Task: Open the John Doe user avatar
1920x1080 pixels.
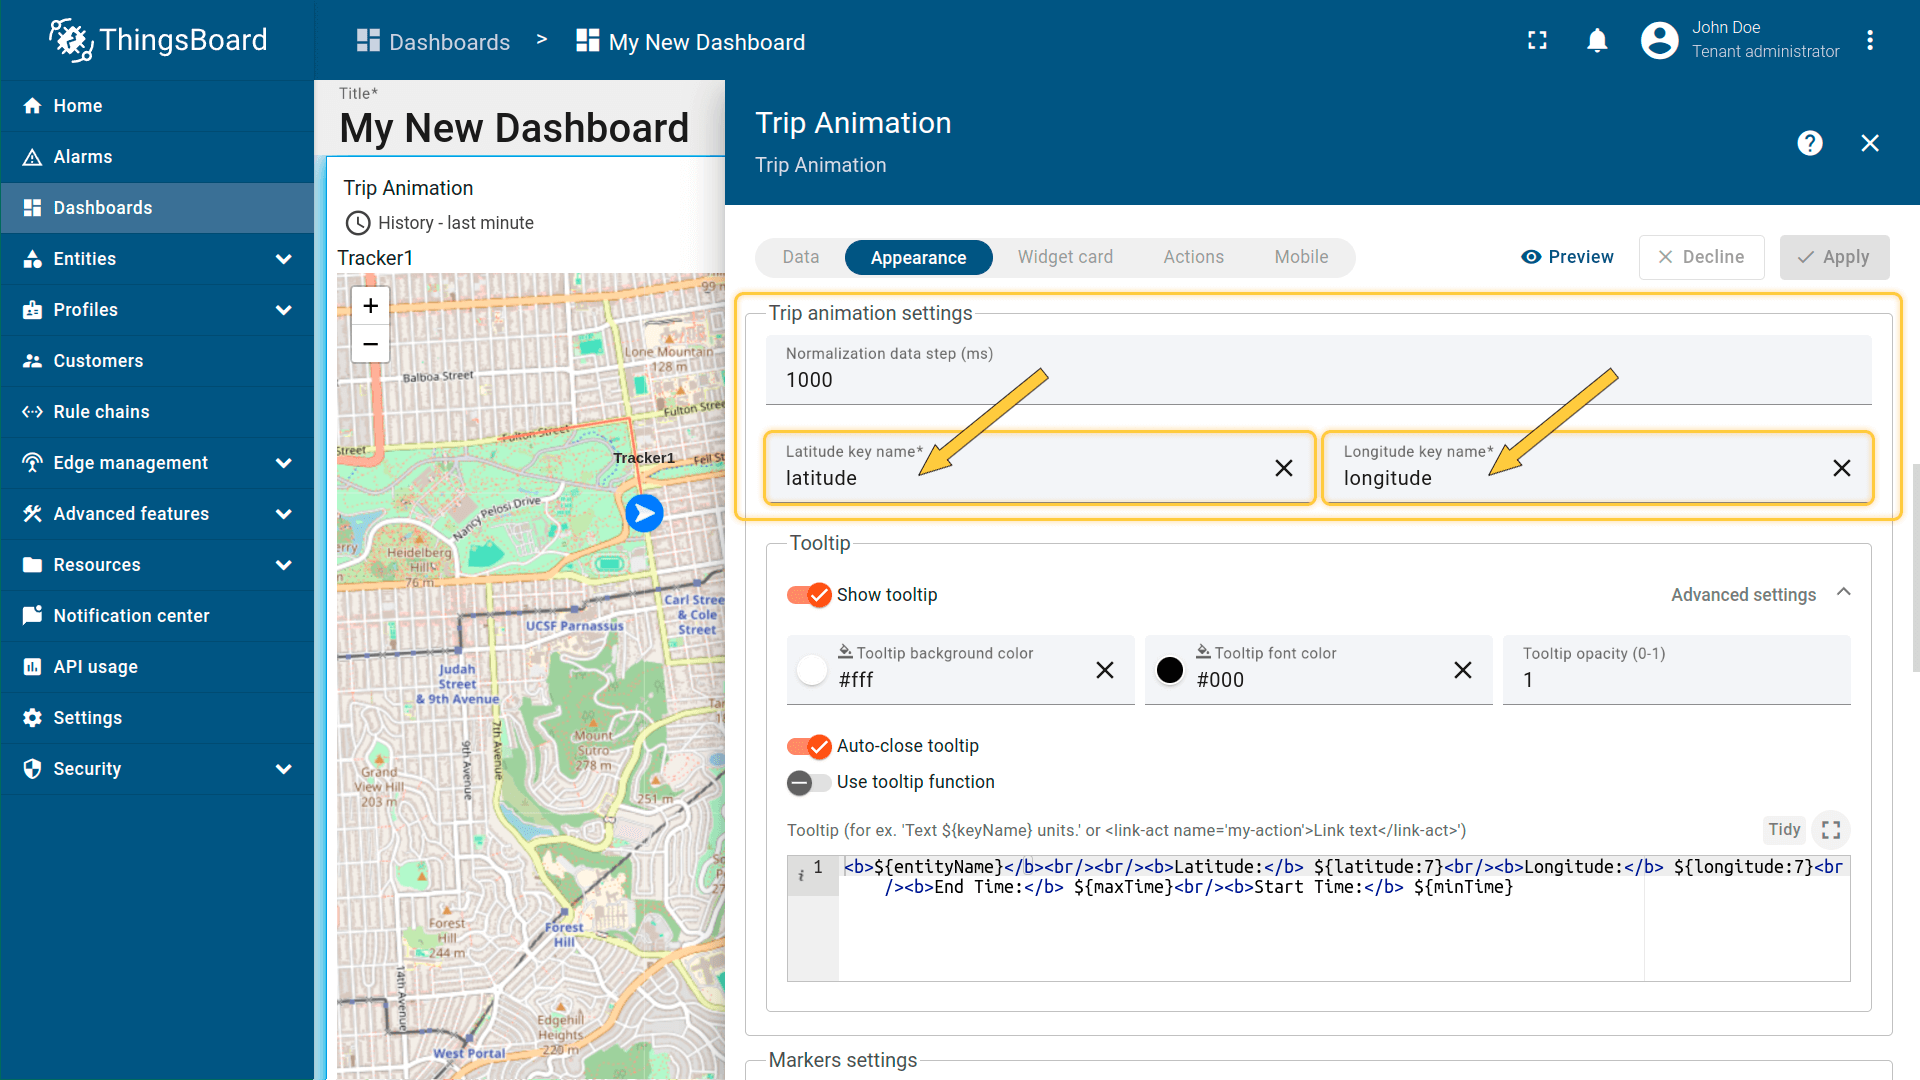Action: click(x=1659, y=41)
